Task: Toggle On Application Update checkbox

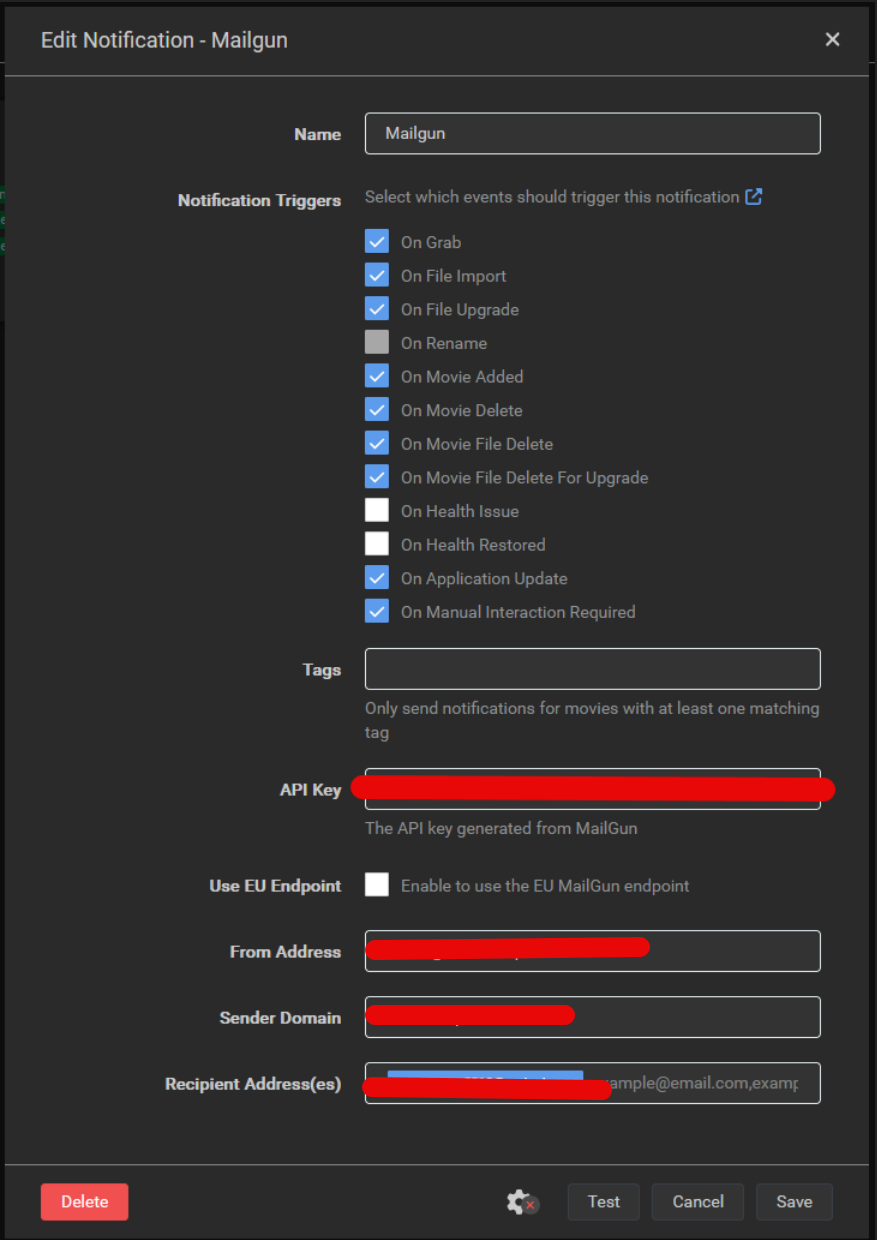Action: (377, 578)
